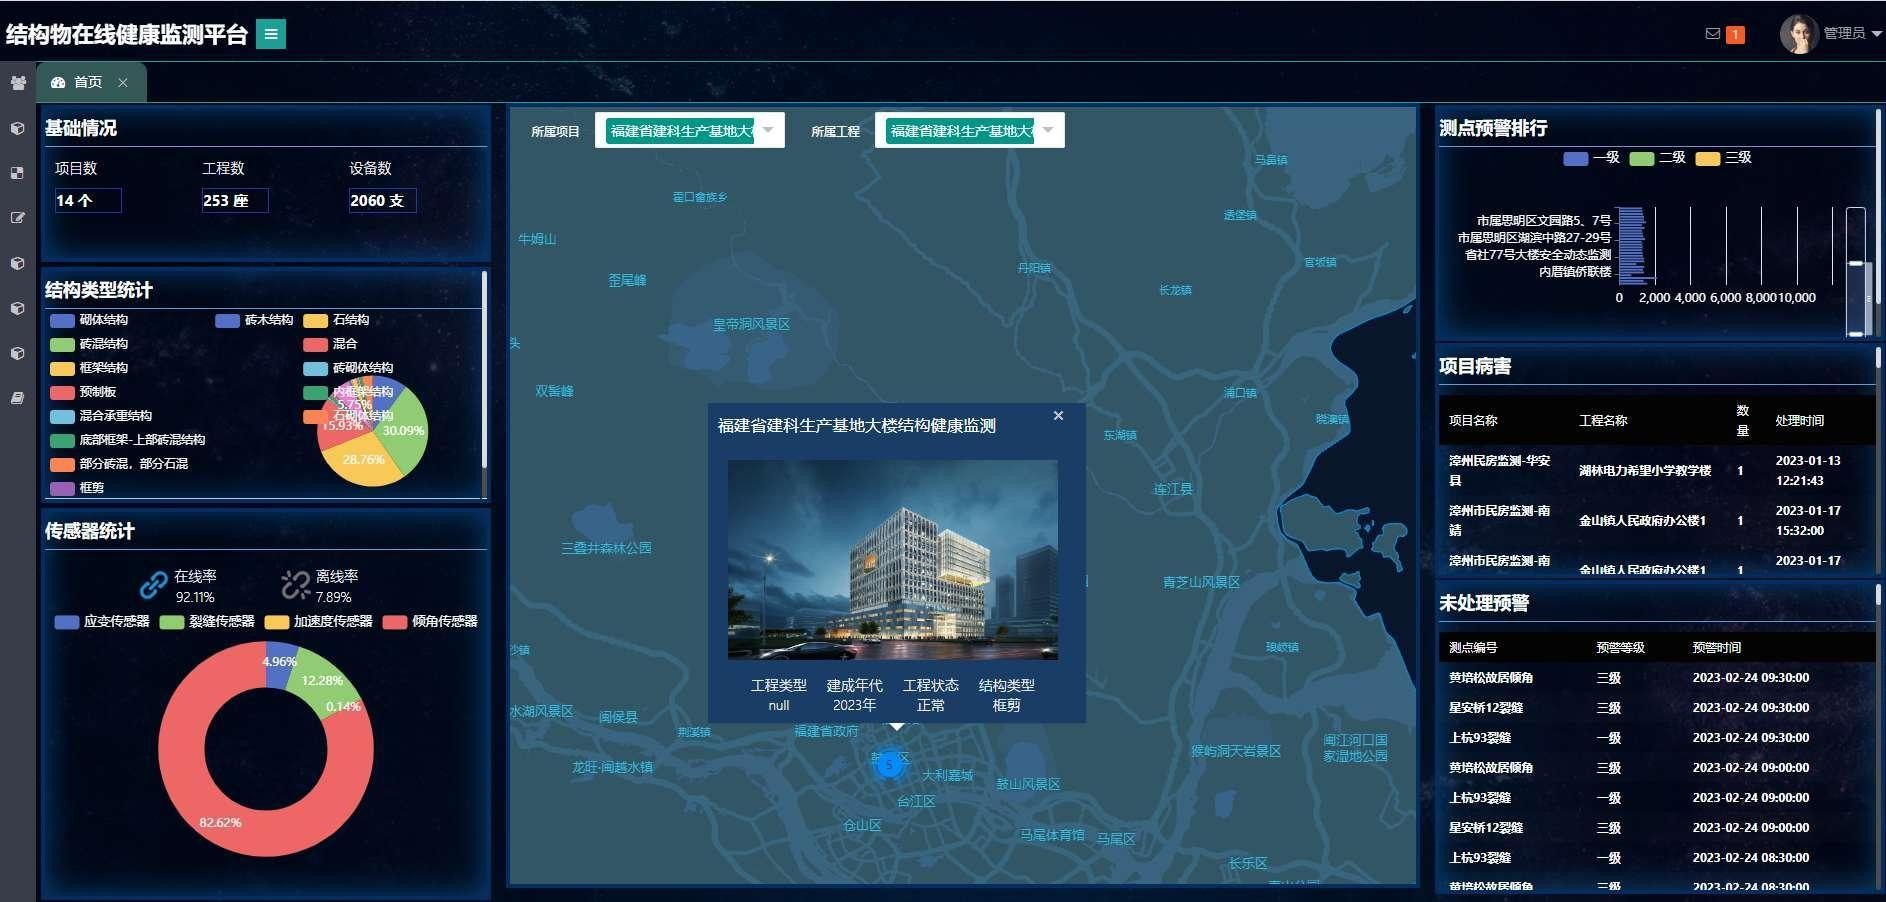Click the orange unread message count badge
Viewport: 1886px width, 902px height.
(x=1735, y=35)
